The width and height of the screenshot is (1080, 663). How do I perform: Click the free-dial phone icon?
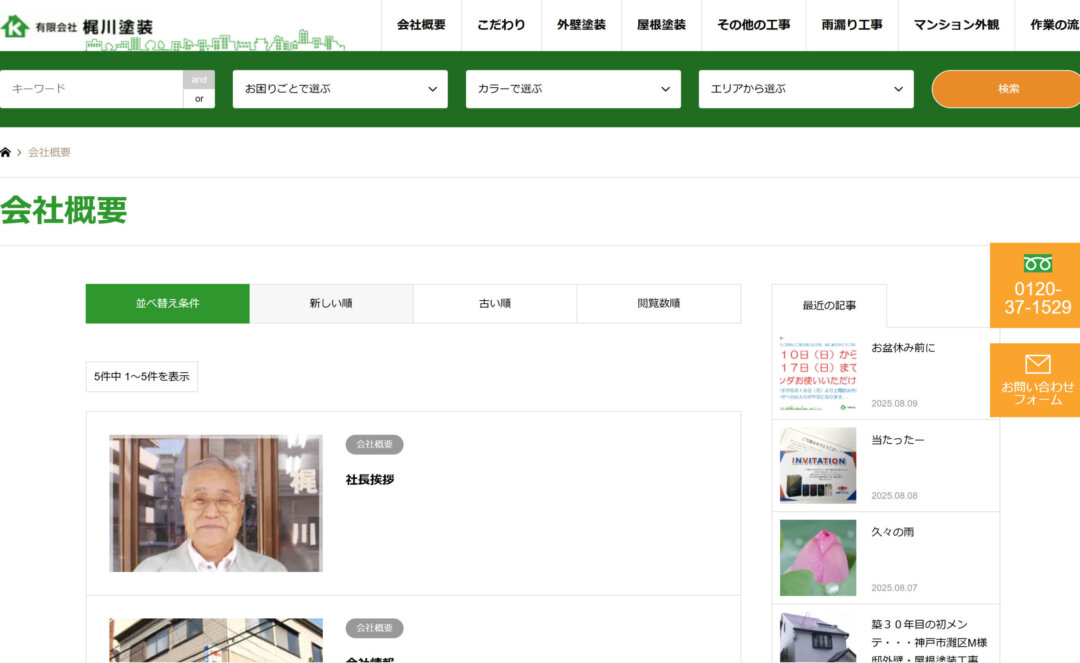click(1037, 263)
